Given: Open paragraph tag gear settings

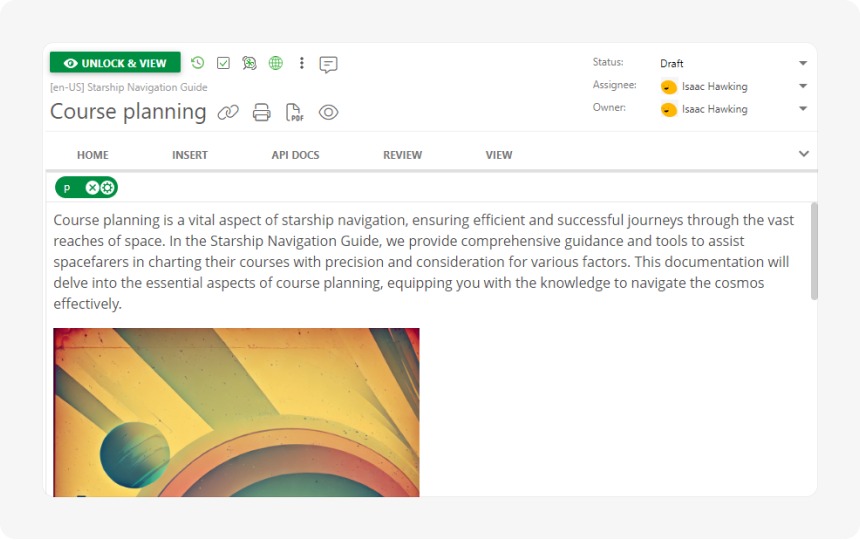Looking at the screenshot, I should [x=107, y=187].
